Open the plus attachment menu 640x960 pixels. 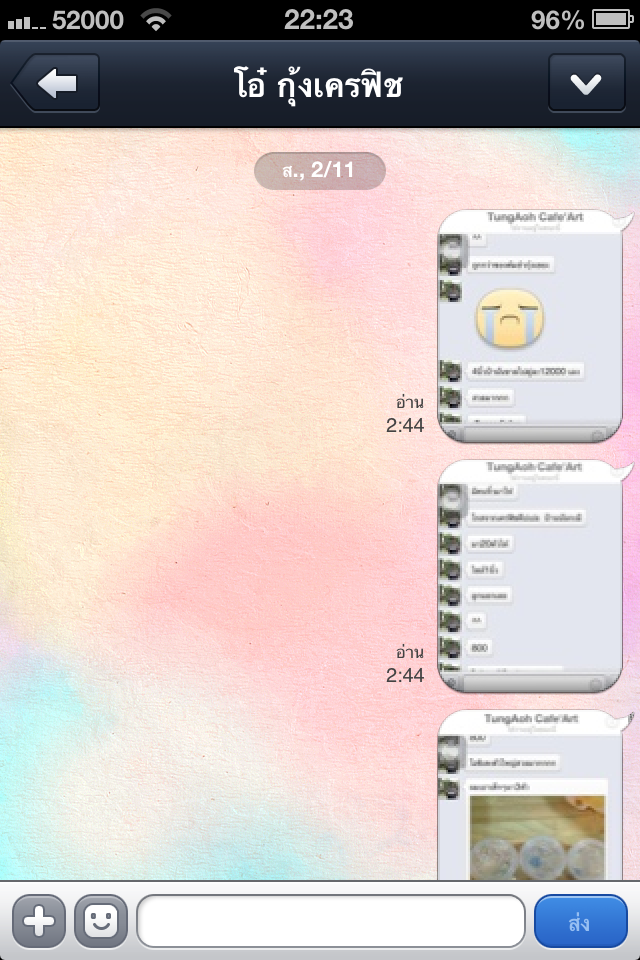click(x=39, y=921)
